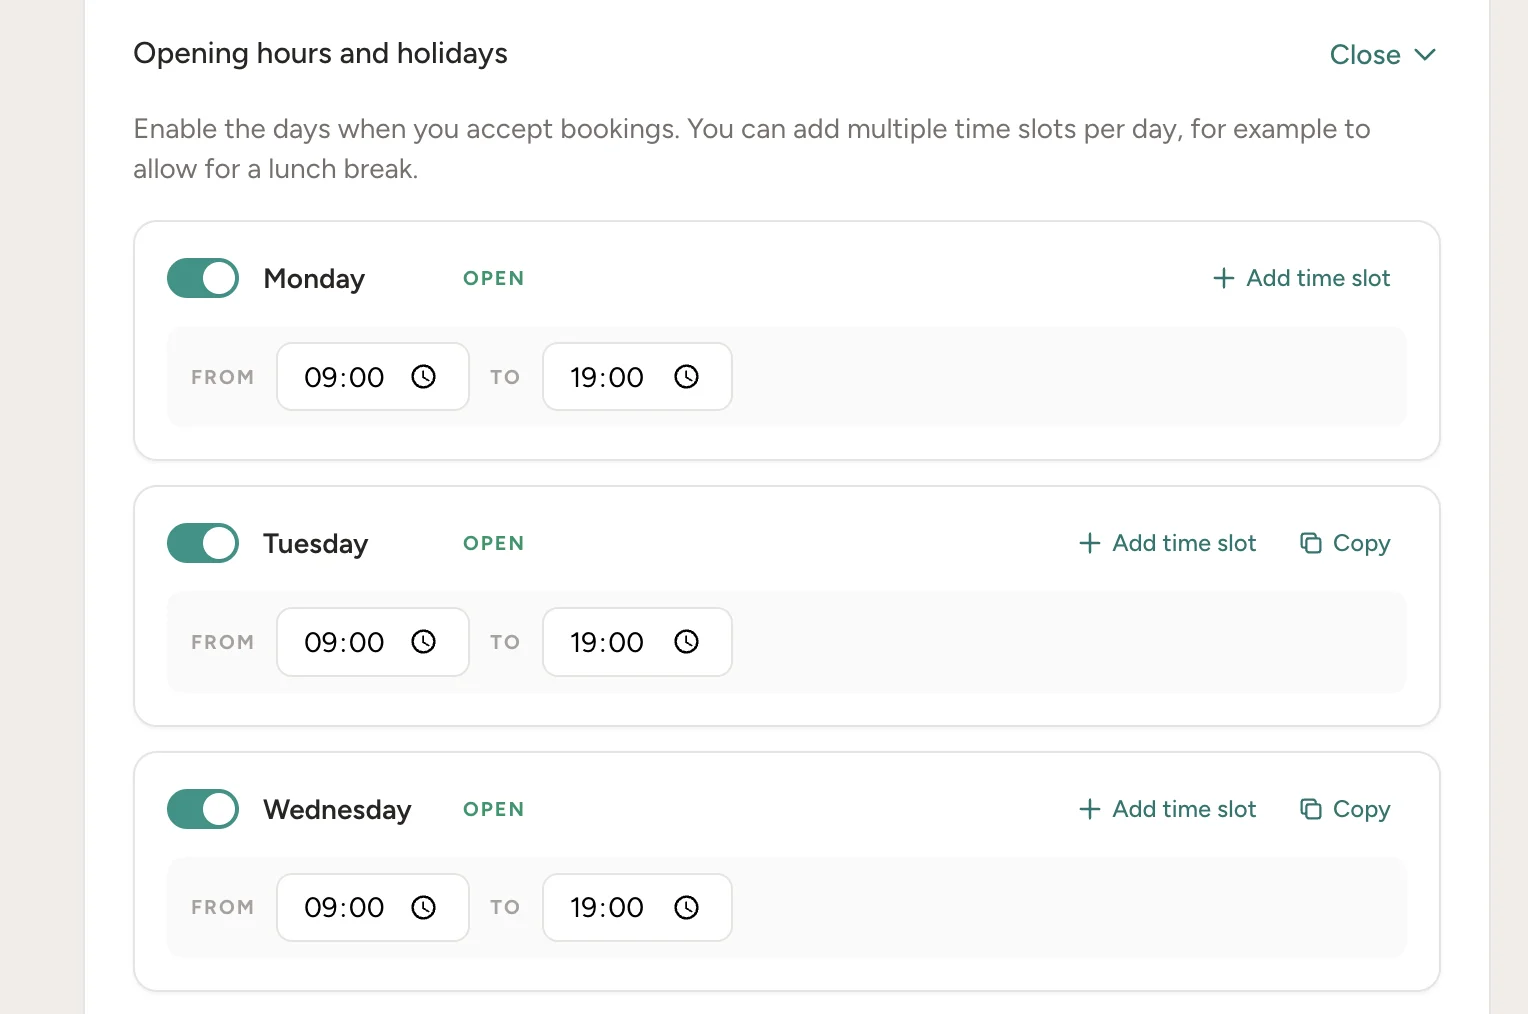
Task: Switch off the Wednesday toggle
Action: click(203, 809)
